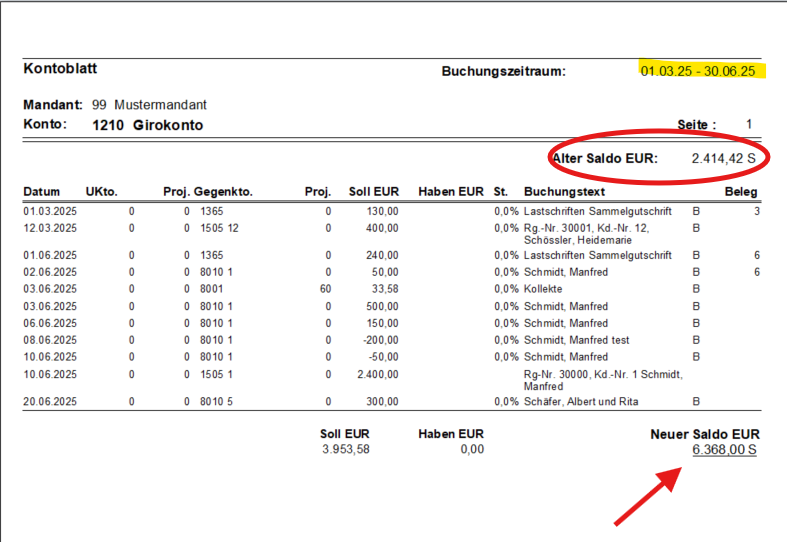Click the 2.400,00 Soll amount
The width and height of the screenshot is (787, 542).
[377, 374]
